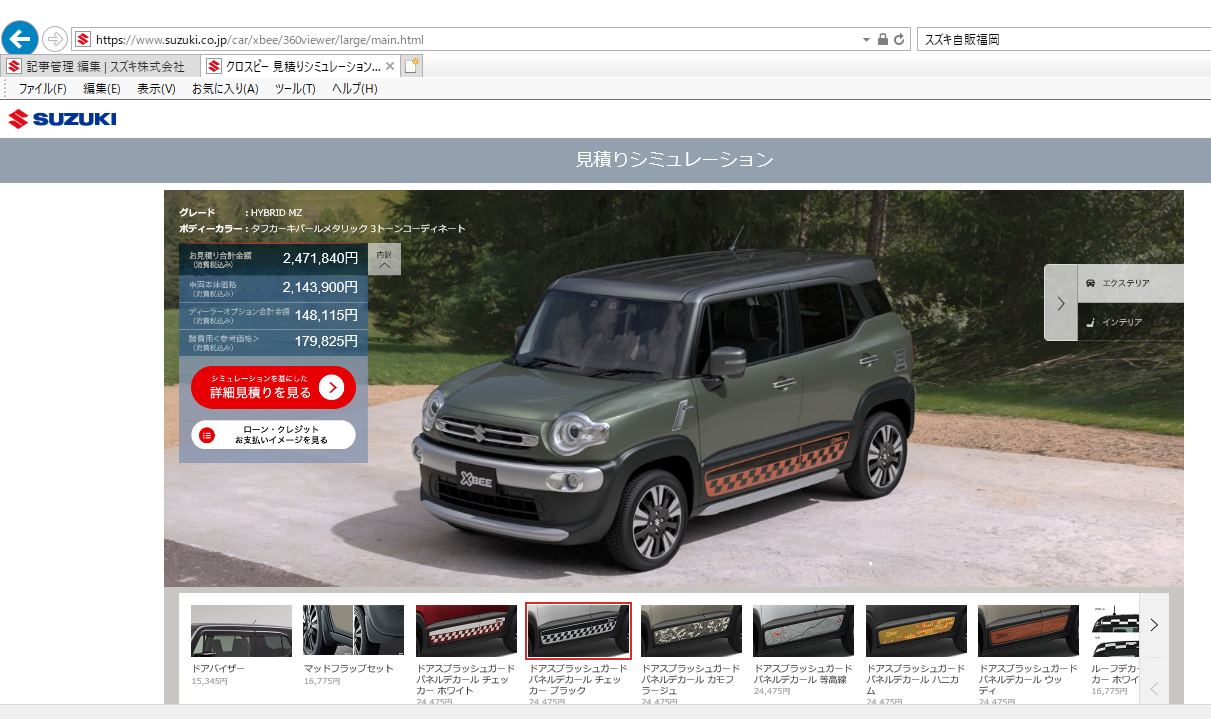Viewport: 1211px width, 719px height.
Task: Click the 見積りシミュレーション page heading
Action: (675, 160)
